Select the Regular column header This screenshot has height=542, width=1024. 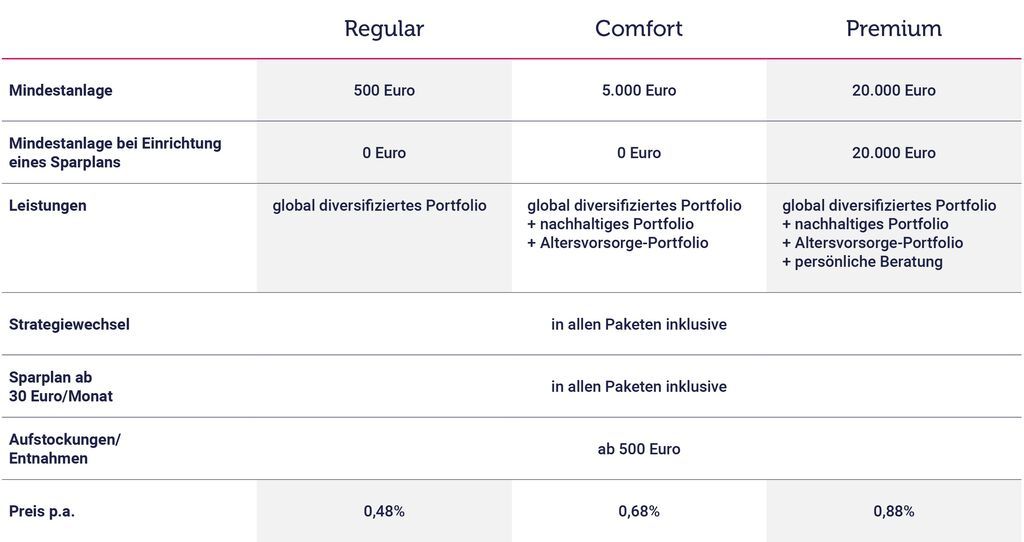tap(384, 29)
